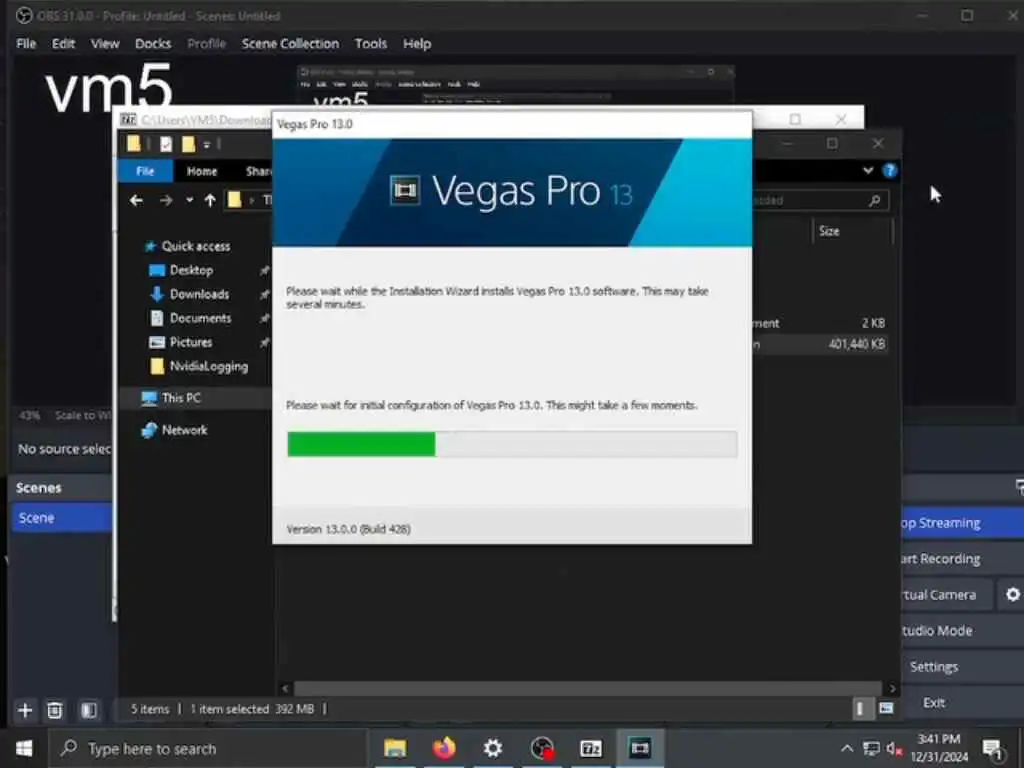The height and width of the screenshot is (768, 1024).
Task: Sort by Size column header
Action: point(829,231)
